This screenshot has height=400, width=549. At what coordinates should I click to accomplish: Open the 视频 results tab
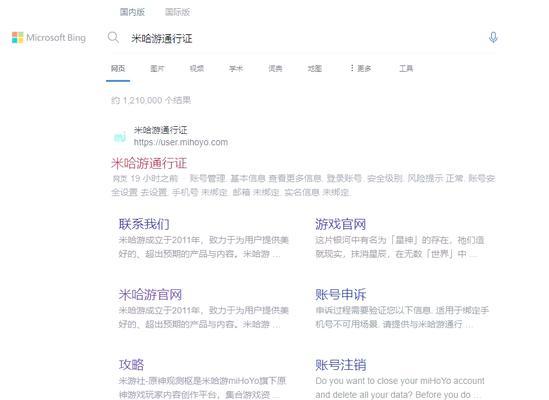[x=197, y=69]
